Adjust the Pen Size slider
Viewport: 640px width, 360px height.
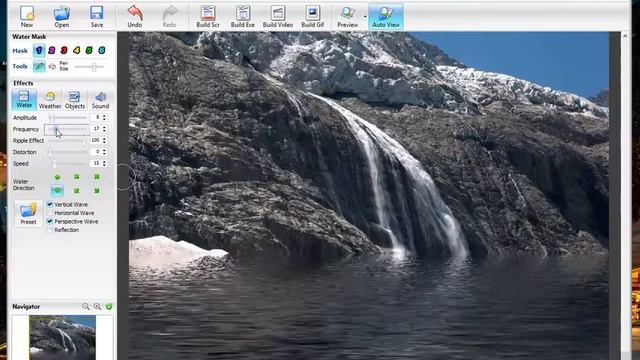[89, 67]
